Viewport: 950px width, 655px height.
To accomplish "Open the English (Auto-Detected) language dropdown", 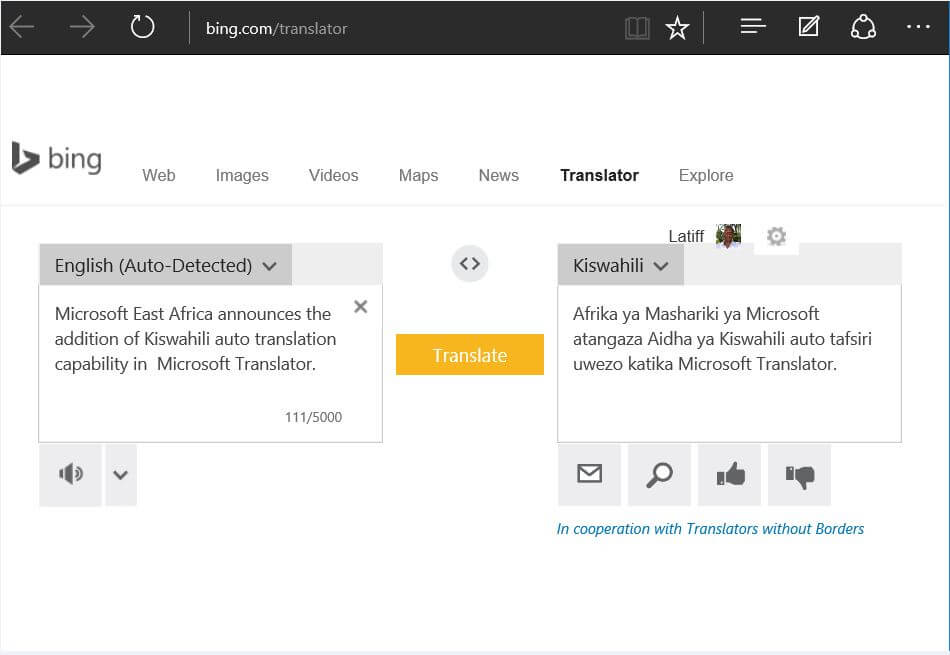I will click(x=165, y=264).
